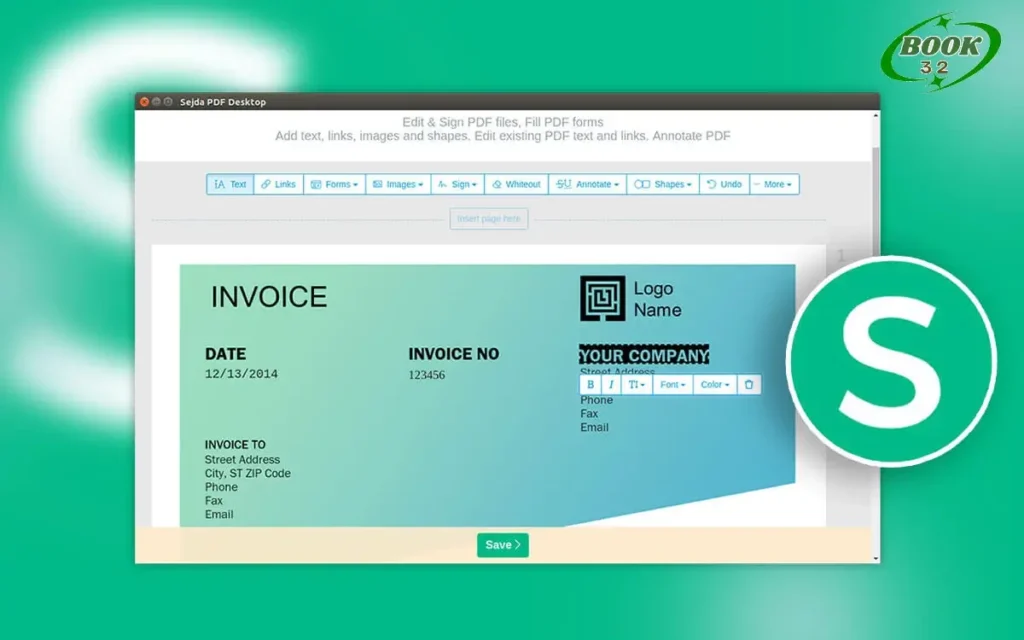Screen dimensions: 1024x640
Task: Click the INVOICE TO label
Action: pos(235,445)
